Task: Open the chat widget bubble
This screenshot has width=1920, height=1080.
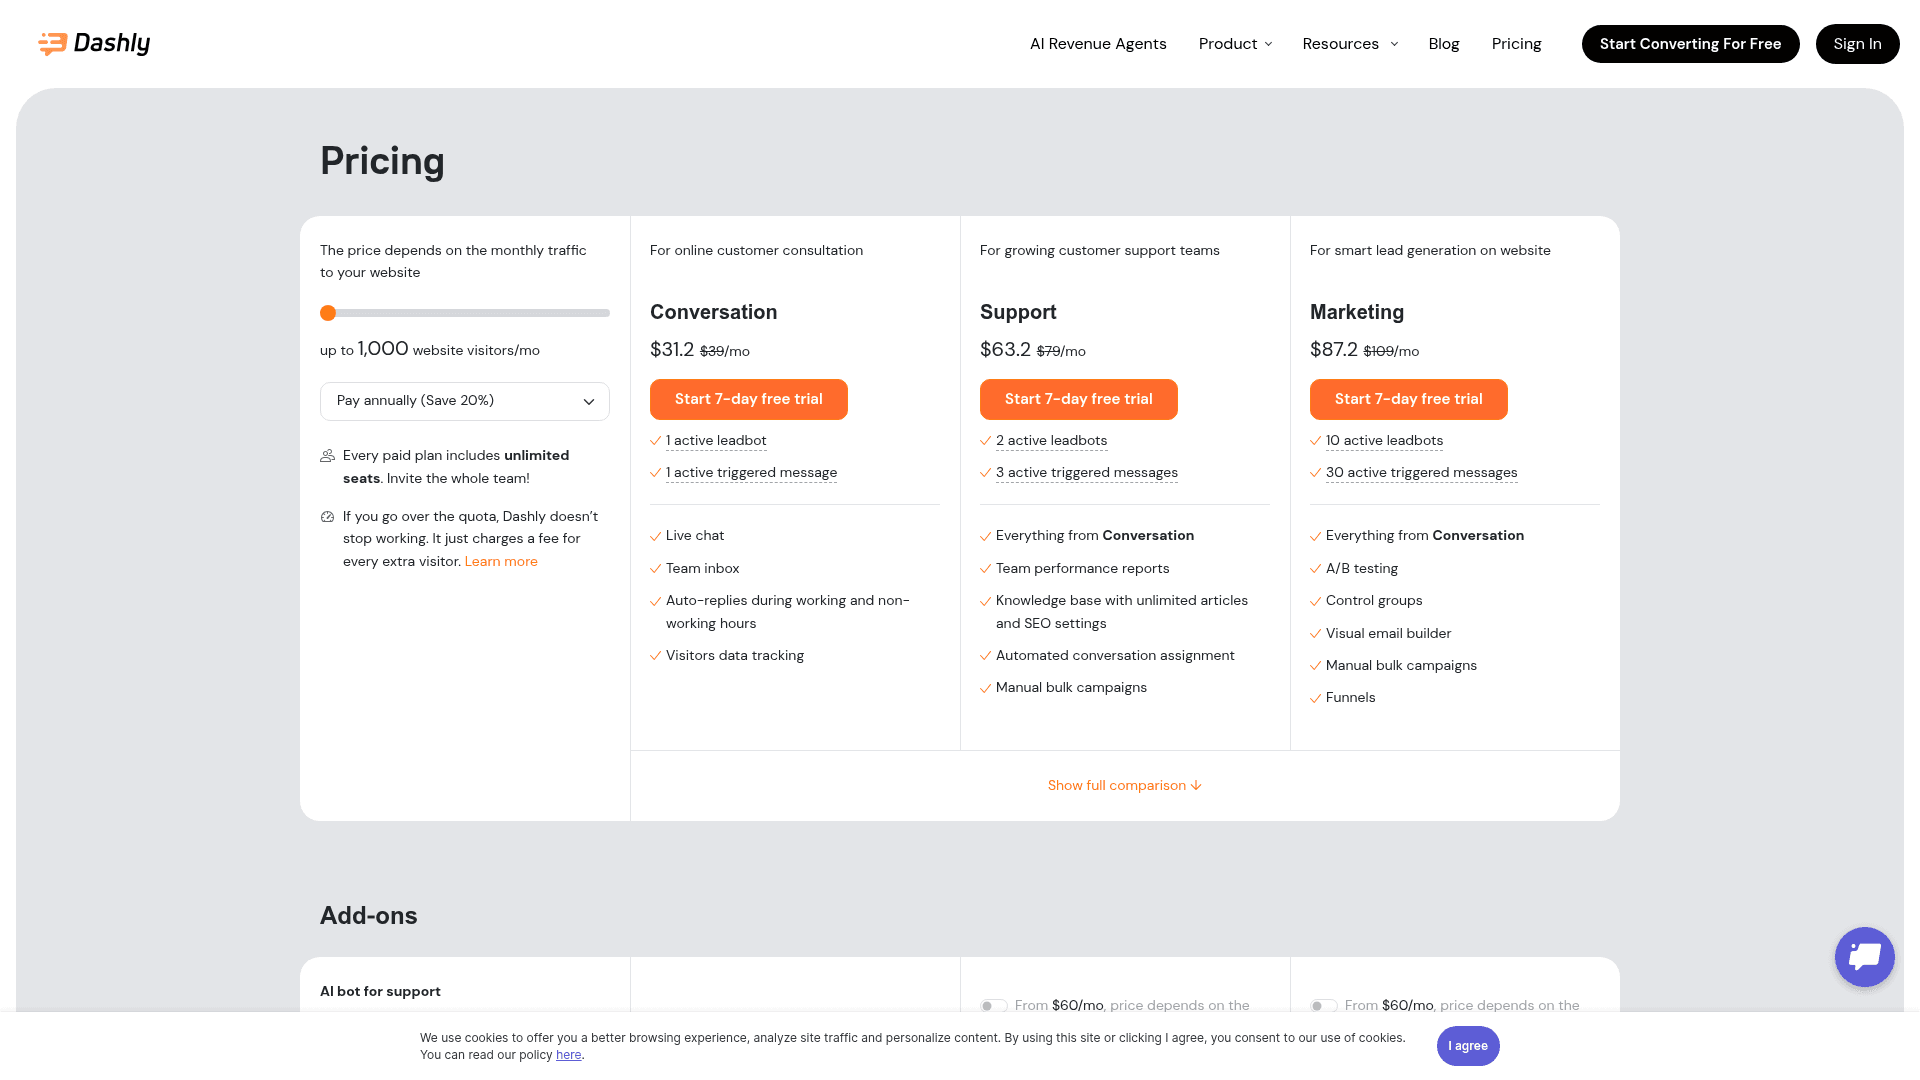Action: tap(1864, 957)
